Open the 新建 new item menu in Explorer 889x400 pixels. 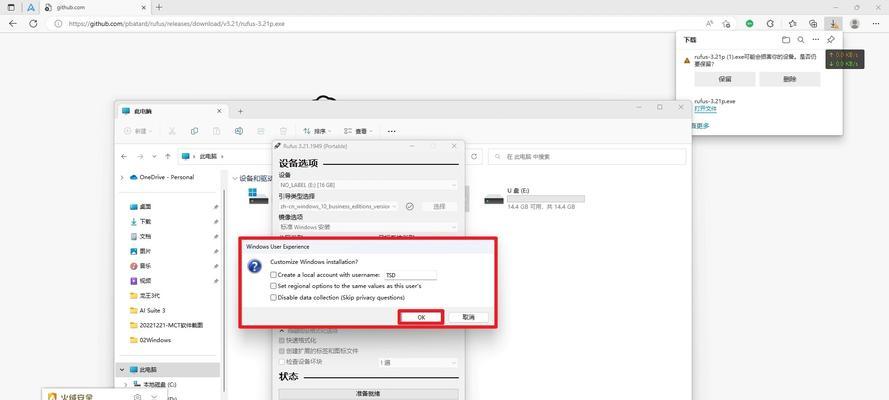tap(138, 131)
